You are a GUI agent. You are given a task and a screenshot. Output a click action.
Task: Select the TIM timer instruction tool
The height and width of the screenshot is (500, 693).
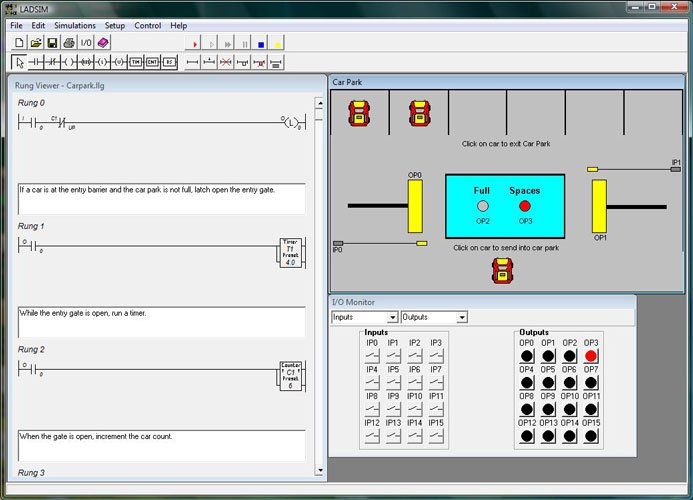[135, 62]
